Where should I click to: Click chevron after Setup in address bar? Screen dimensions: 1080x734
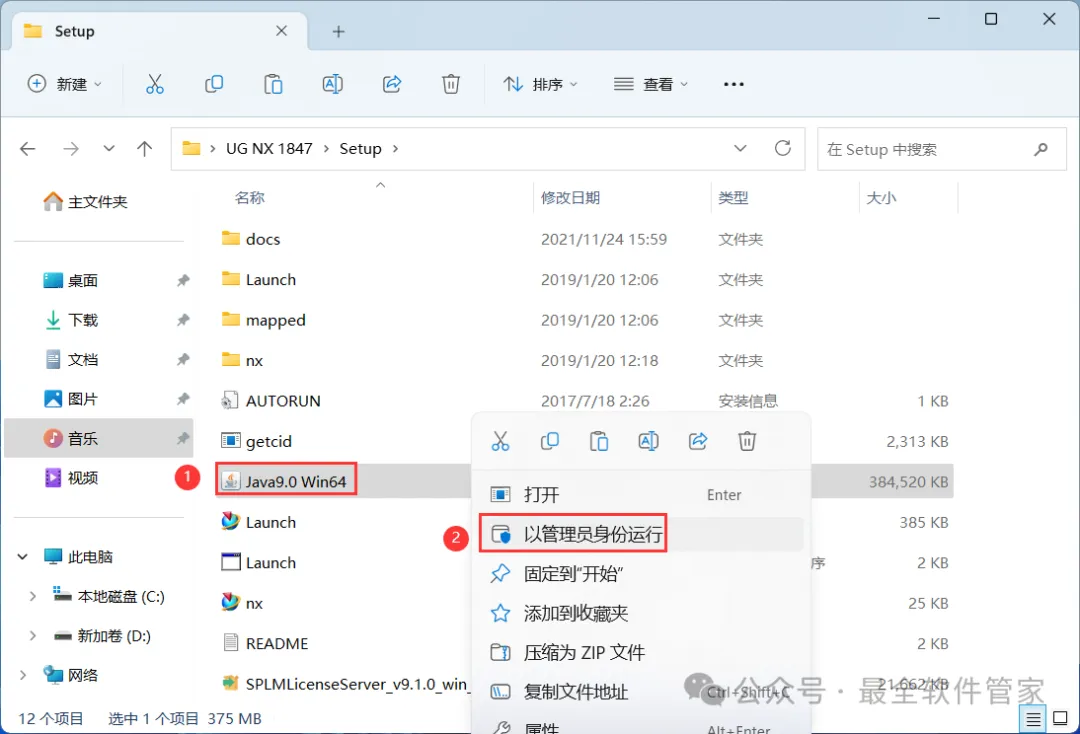[395, 149]
